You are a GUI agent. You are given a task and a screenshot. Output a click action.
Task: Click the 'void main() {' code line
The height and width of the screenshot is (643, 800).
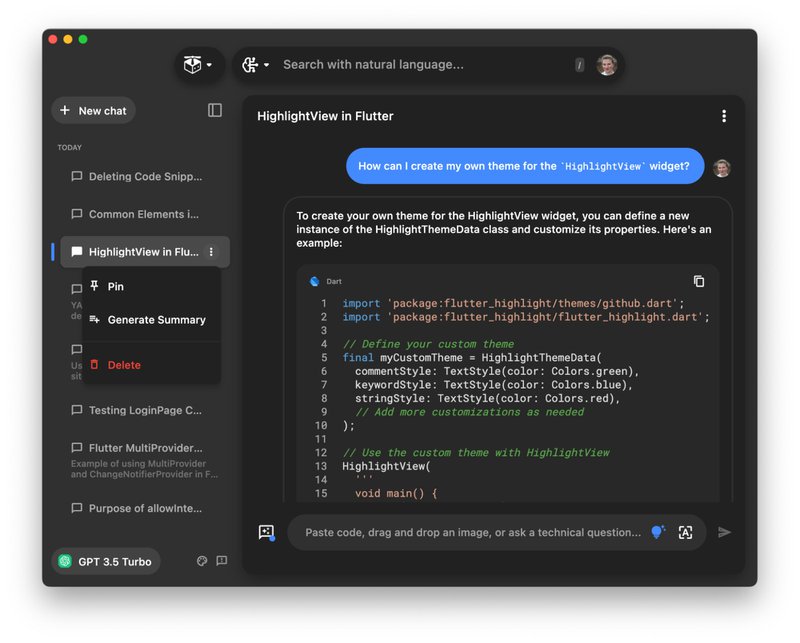396,493
